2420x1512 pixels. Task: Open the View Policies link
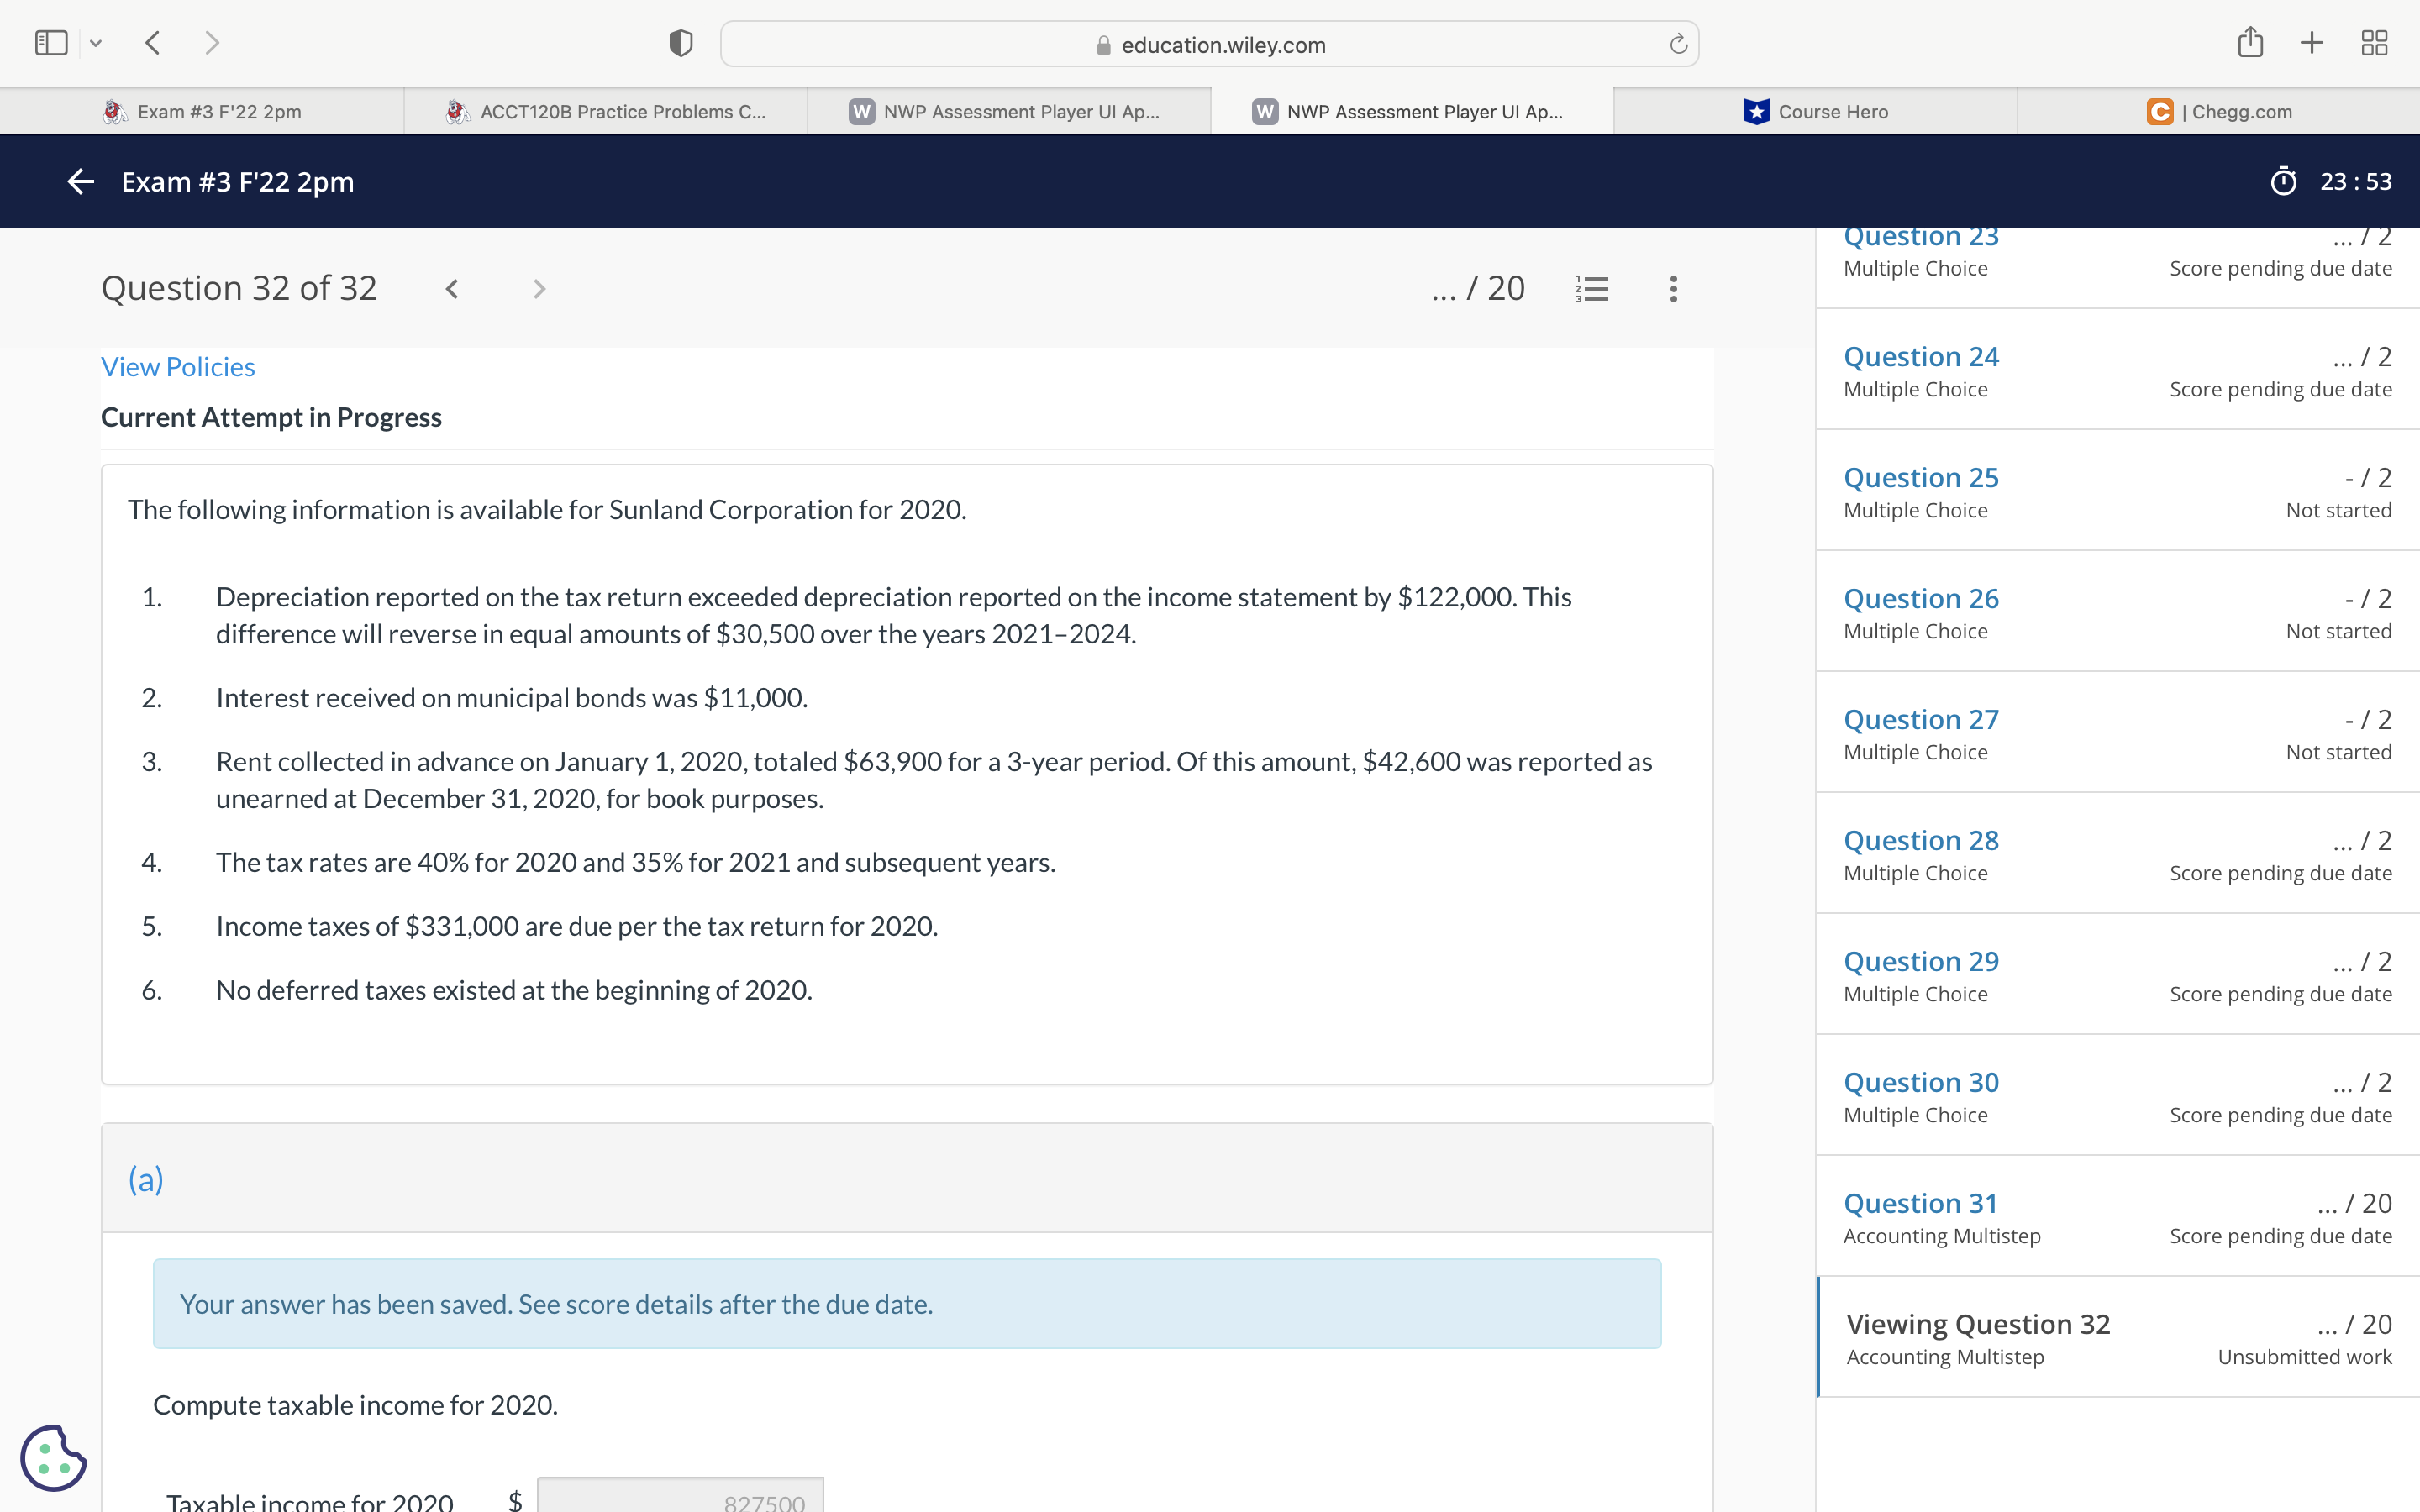[178, 367]
